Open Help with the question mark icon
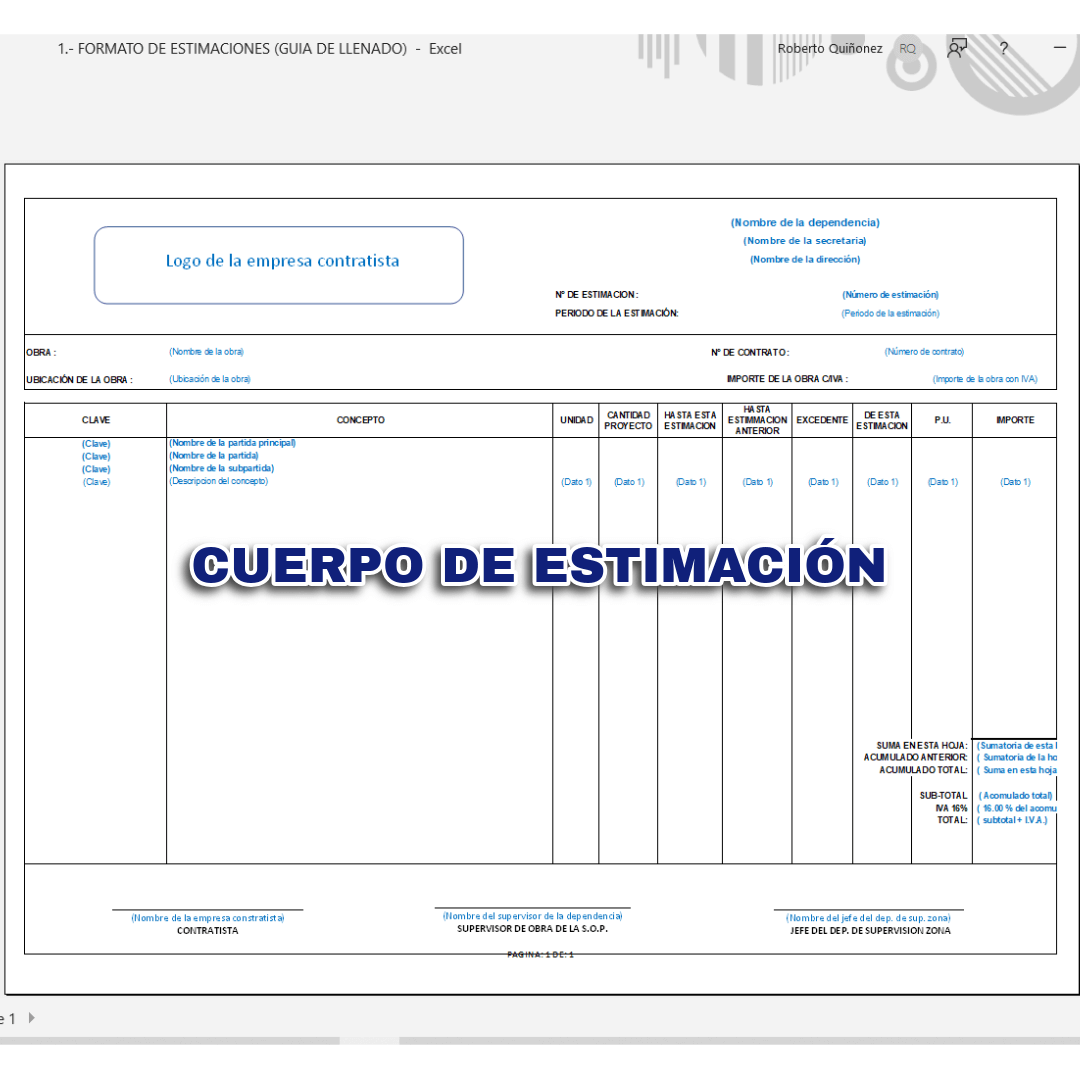Image resolution: width=1080 pixels, height=1080 pixels. (1003, 48)
